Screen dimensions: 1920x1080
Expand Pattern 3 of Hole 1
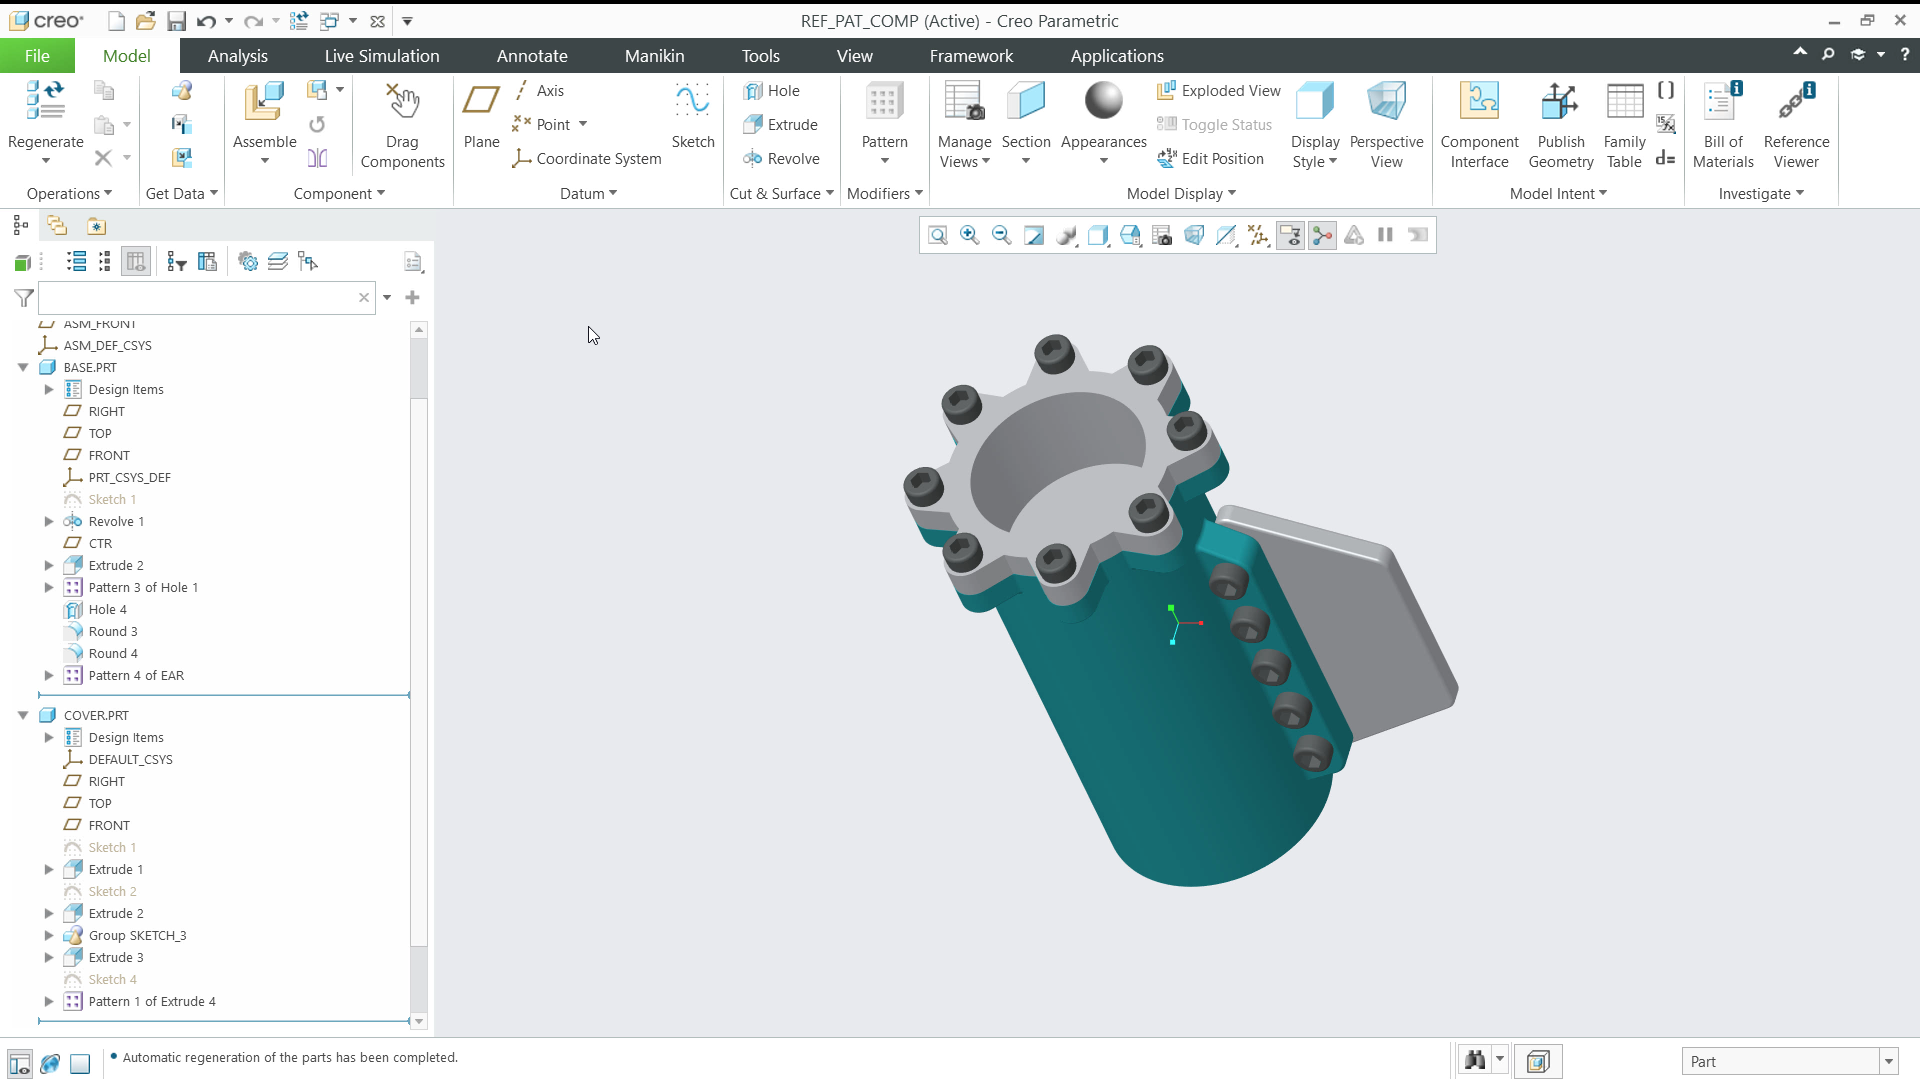coord(49,588)
